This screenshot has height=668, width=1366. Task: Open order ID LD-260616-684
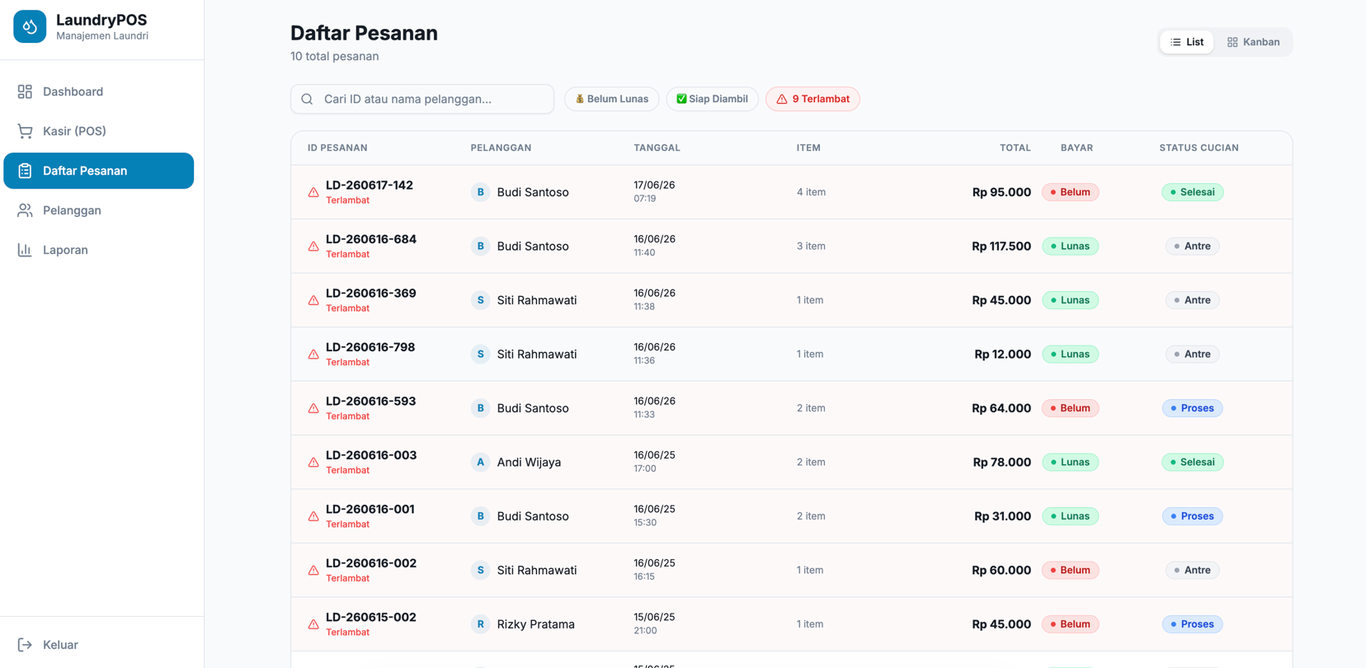pos(371,239)
